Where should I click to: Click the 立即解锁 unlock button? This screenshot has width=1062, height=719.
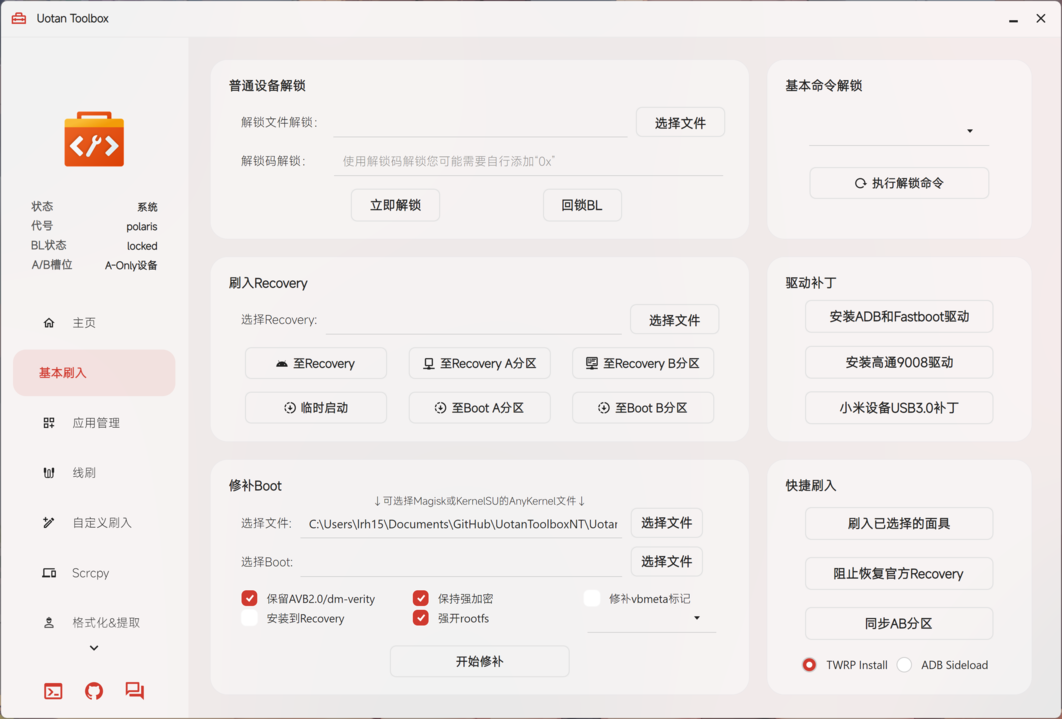395,204
